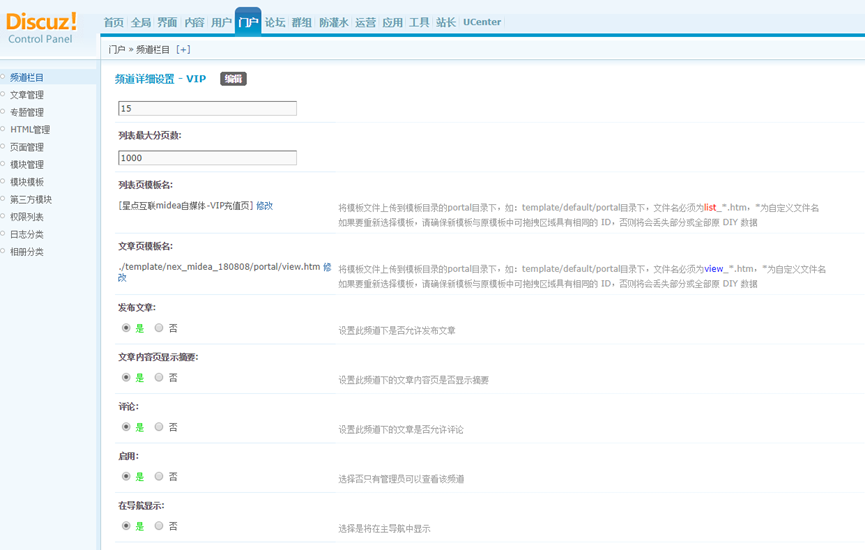
Task: Click 修改 link for 列表页模板名
Action: coord(265,206)
